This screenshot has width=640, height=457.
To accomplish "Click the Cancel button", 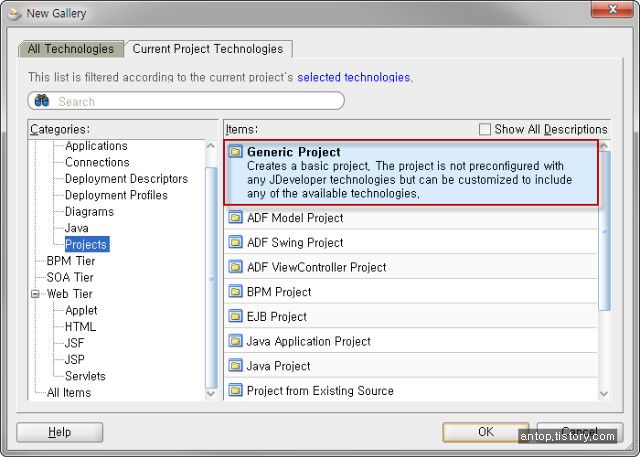I will pyautogui.click(x=580, y=432).
